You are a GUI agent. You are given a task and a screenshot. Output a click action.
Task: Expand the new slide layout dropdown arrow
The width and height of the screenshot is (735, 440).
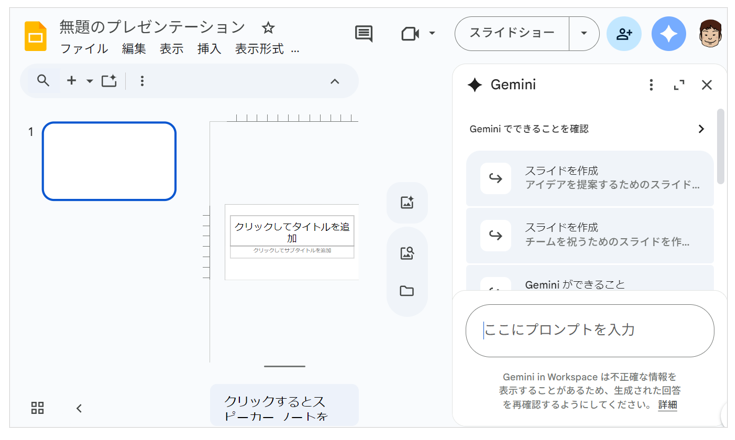pyautogui.click(x=90, y=81)
